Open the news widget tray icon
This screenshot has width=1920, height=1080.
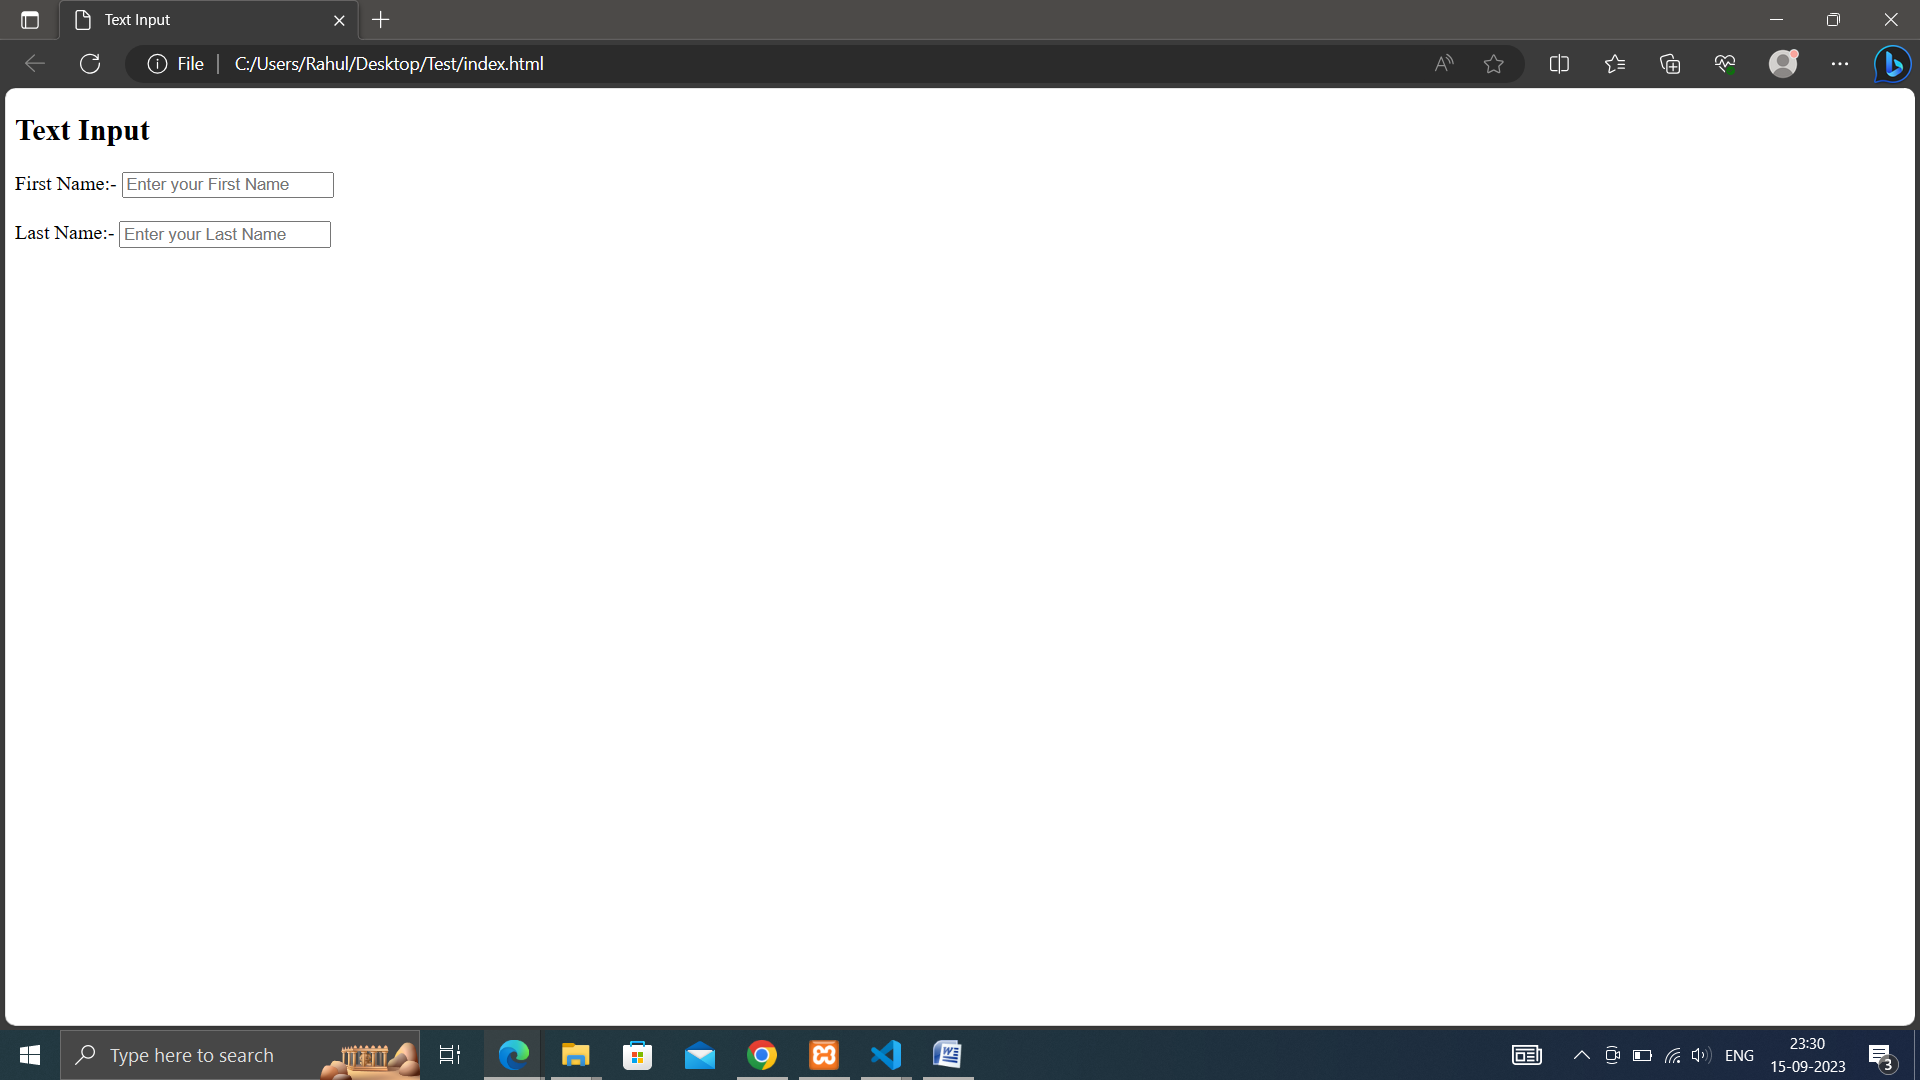[1527, 1055]
